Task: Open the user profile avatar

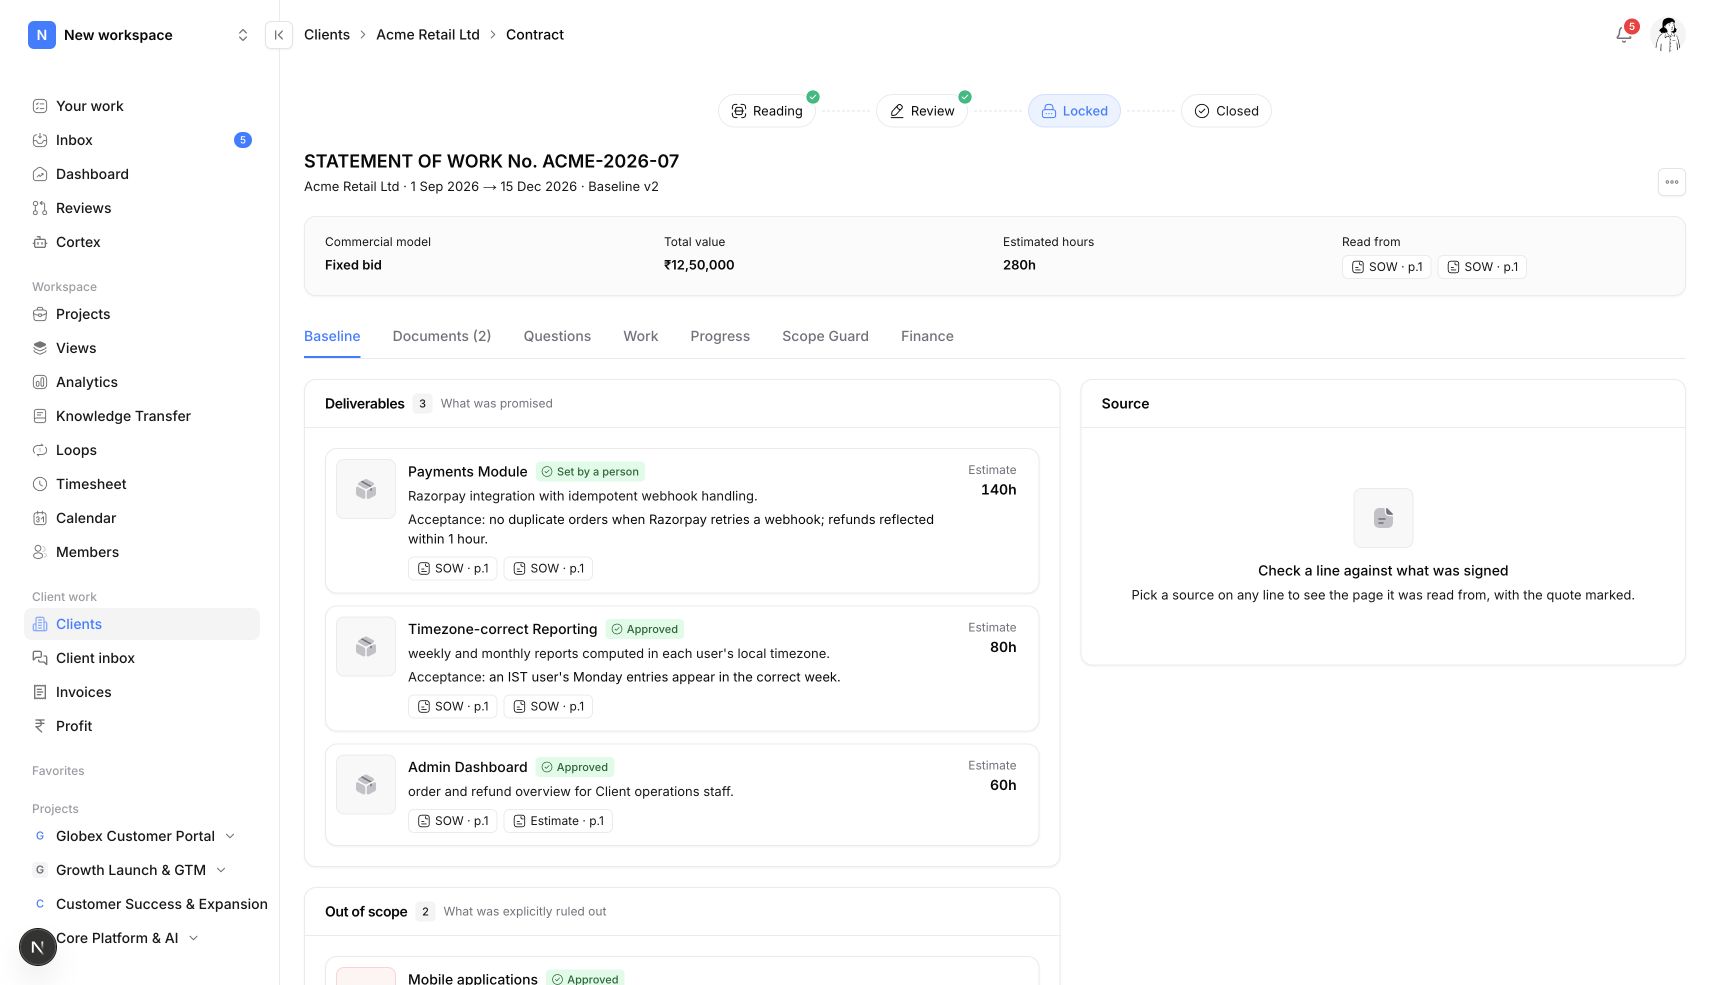Action: 1668,35
